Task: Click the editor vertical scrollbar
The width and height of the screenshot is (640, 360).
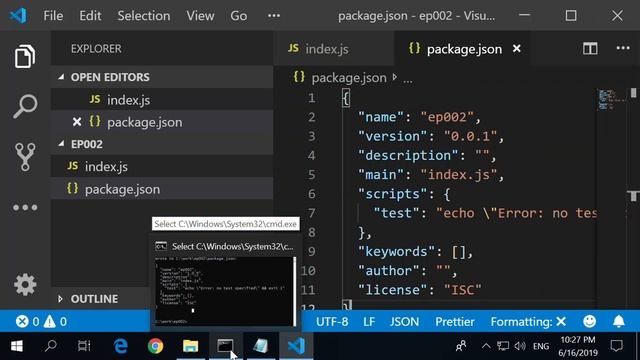Action: [633, 198]
